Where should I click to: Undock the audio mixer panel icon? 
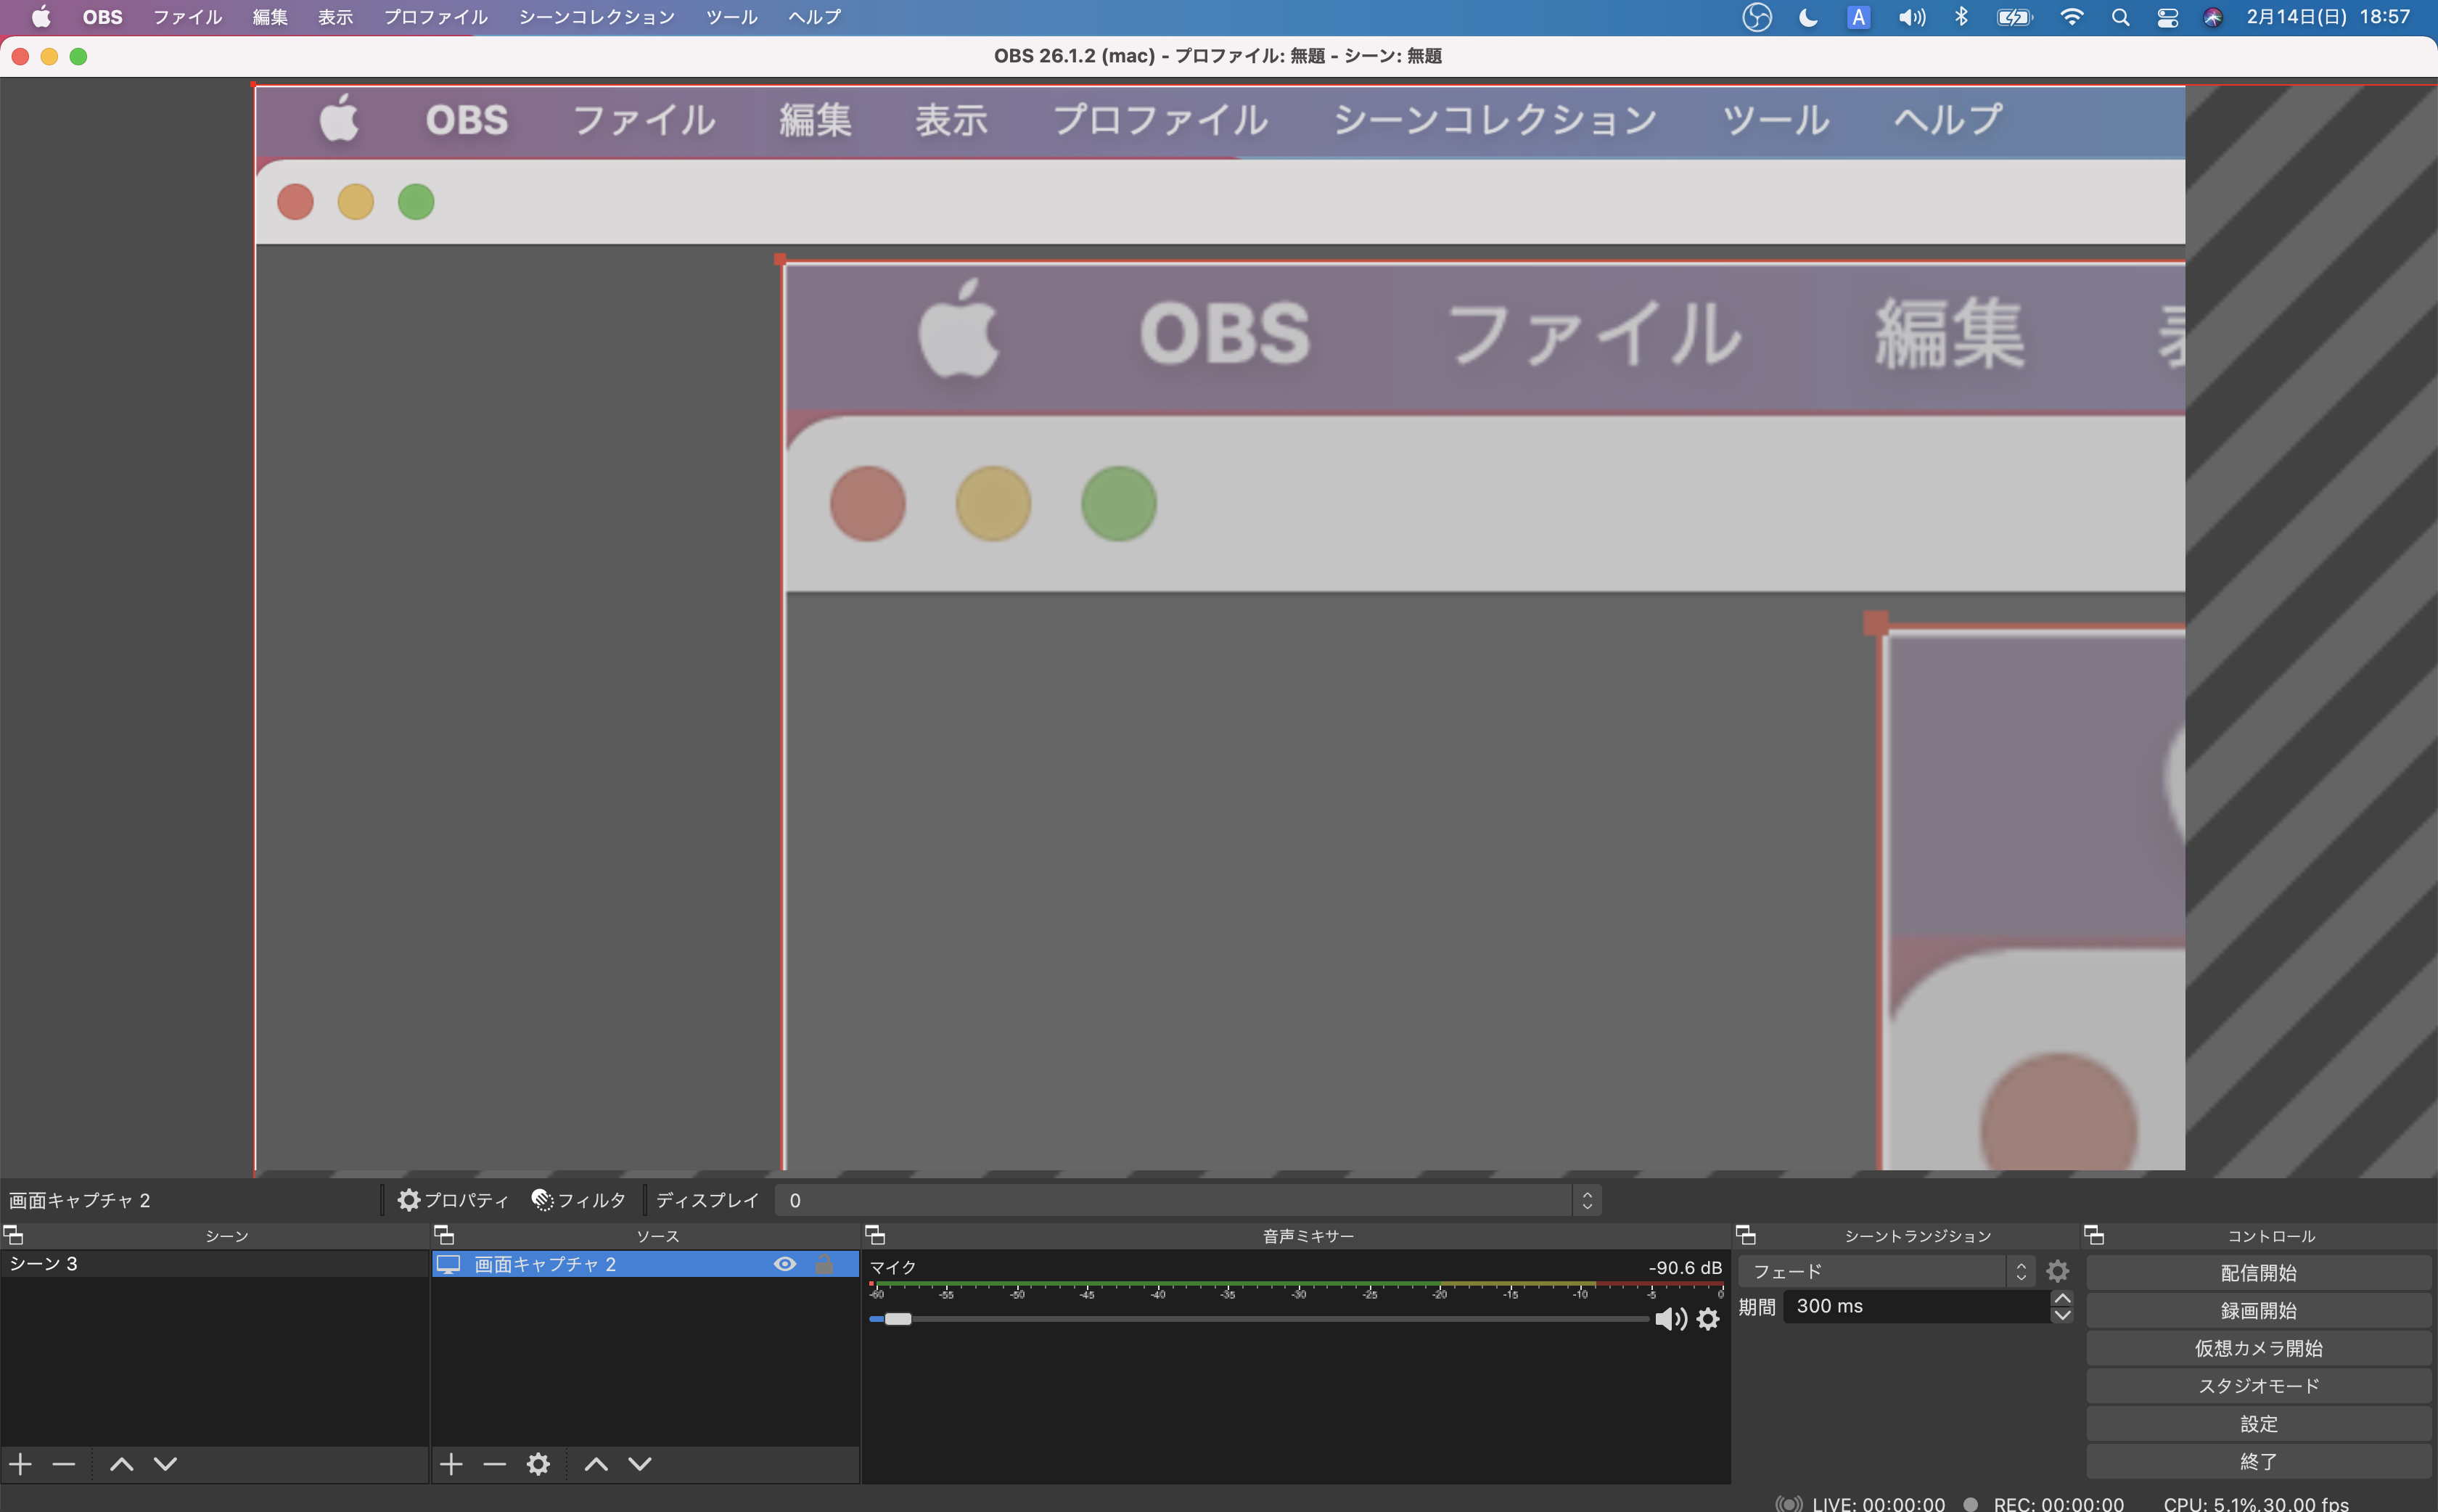[x=875, y=1235]
